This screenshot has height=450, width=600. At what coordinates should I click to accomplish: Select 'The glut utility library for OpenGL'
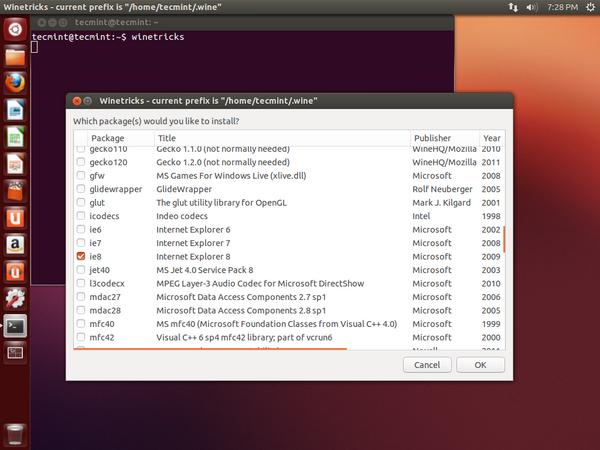221,202
